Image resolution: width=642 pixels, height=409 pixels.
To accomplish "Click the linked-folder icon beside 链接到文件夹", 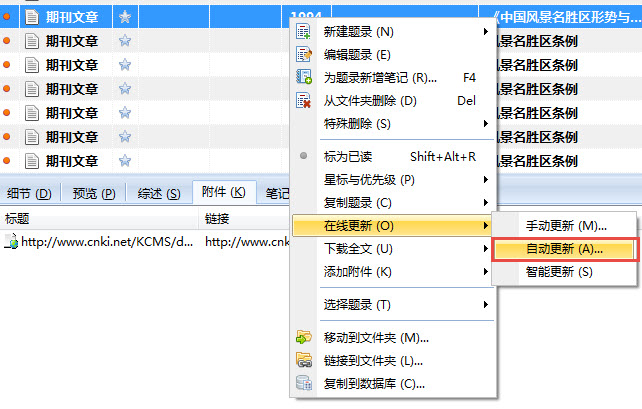I will (304, 360).
